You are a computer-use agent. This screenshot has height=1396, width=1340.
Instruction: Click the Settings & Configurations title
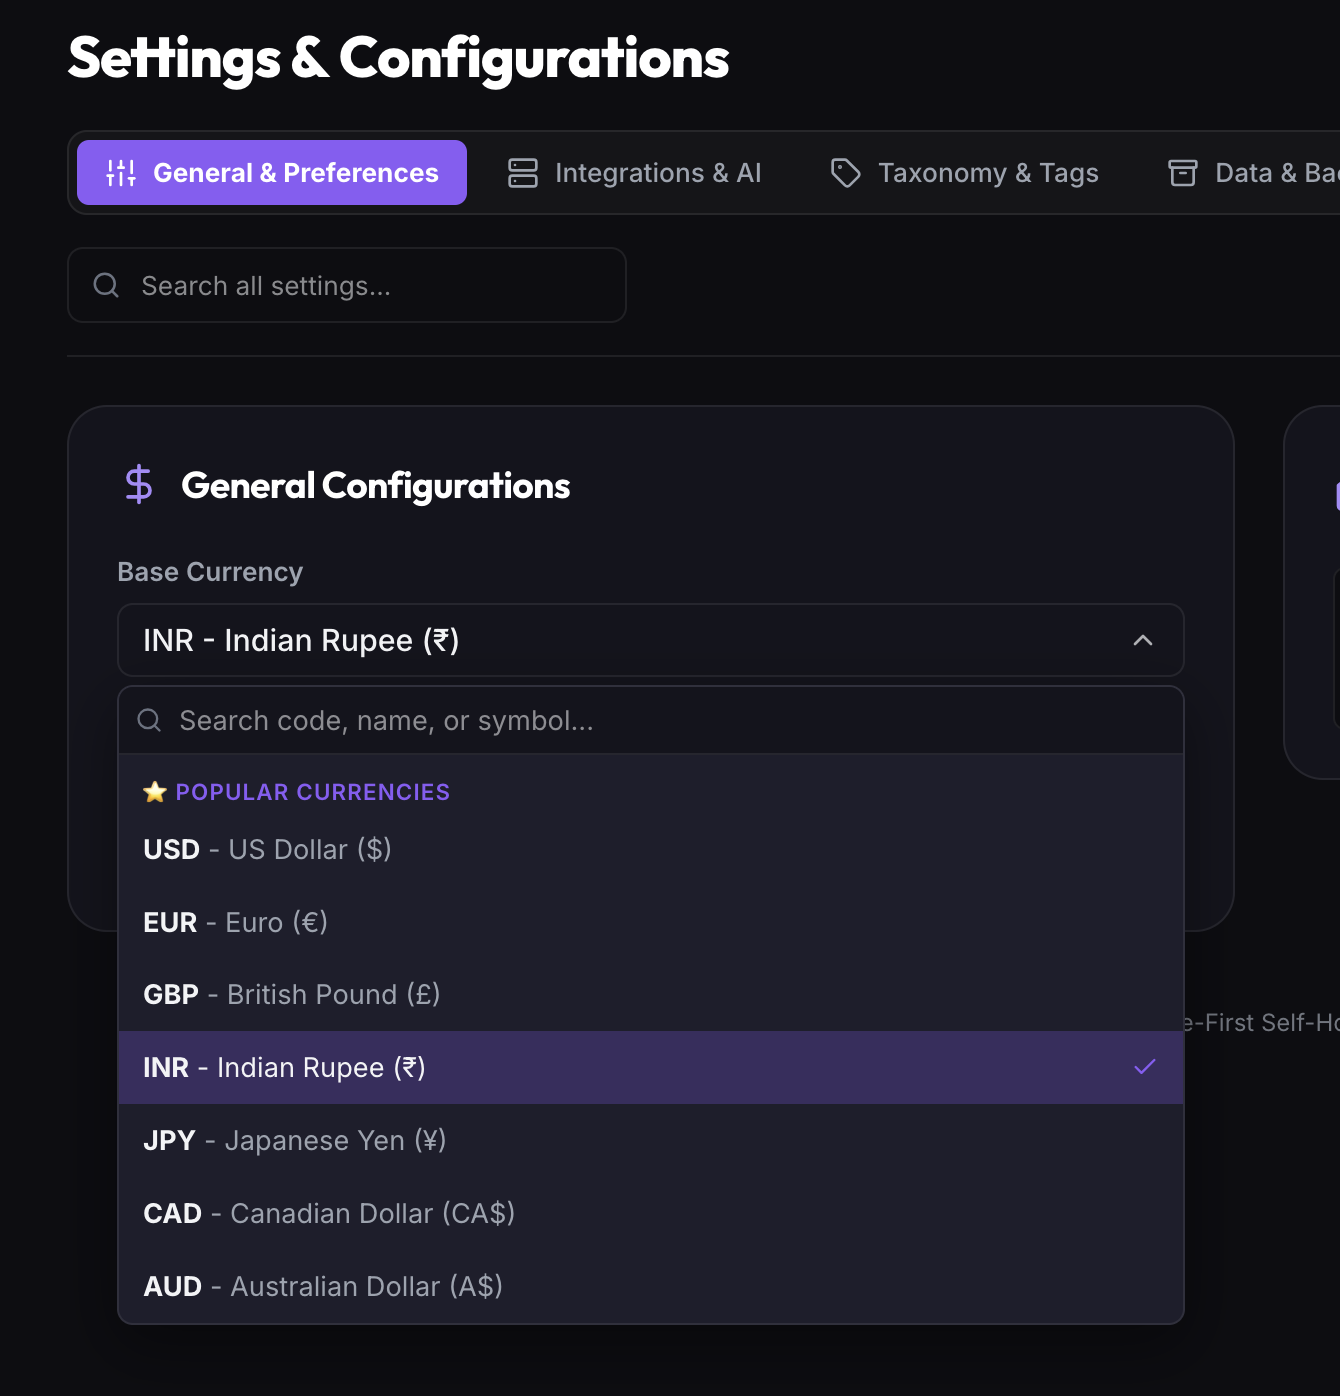tap(399, 58)
